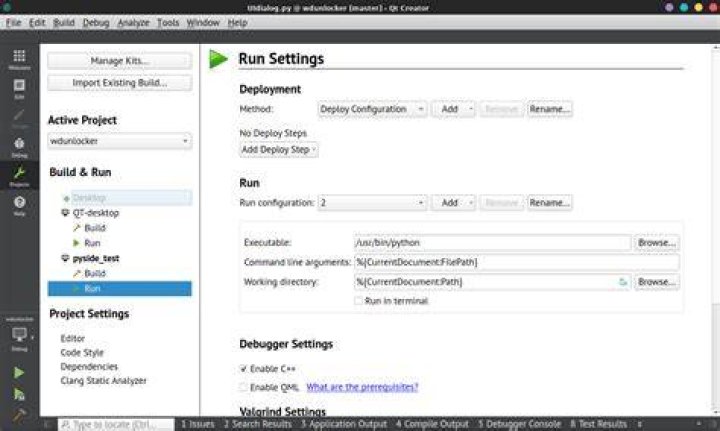Open the Analyze menu
The image size is (720, 431).
tap(133, 22)
